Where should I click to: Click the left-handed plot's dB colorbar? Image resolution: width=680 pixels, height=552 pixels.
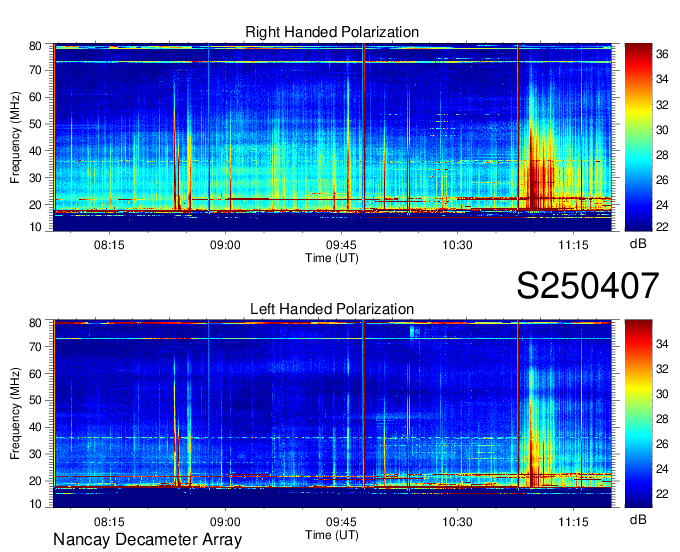pyautogui.click(x=638, y=414)
